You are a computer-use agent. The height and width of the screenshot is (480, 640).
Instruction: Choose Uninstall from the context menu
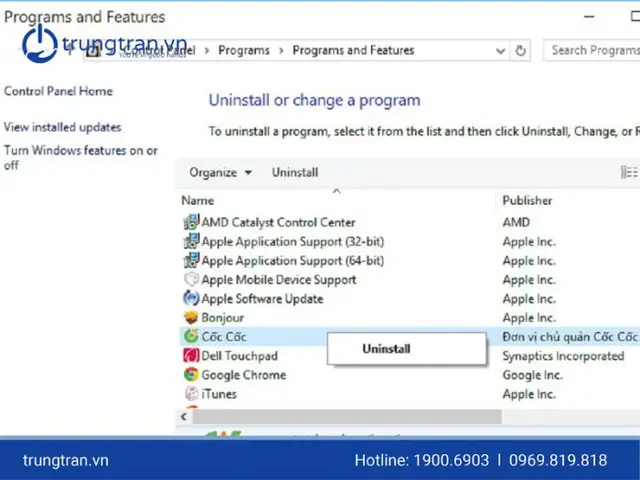(407, 349)
